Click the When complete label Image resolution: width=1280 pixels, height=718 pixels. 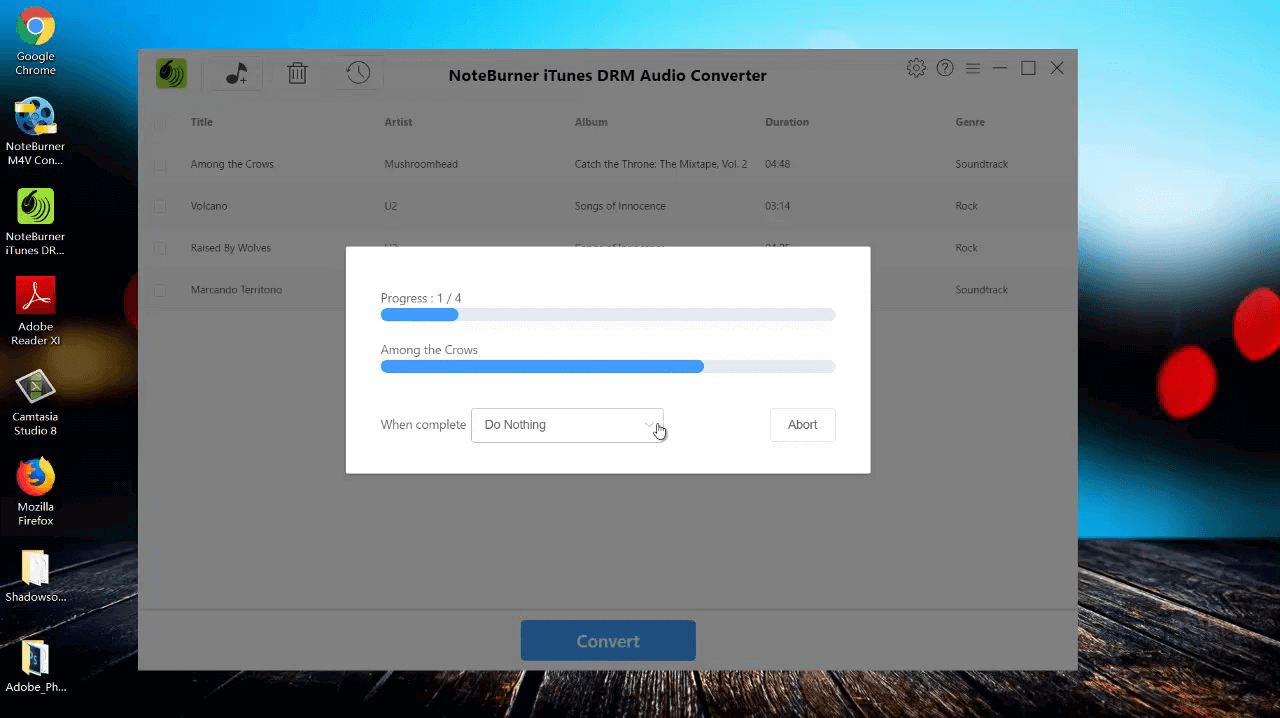423,425
